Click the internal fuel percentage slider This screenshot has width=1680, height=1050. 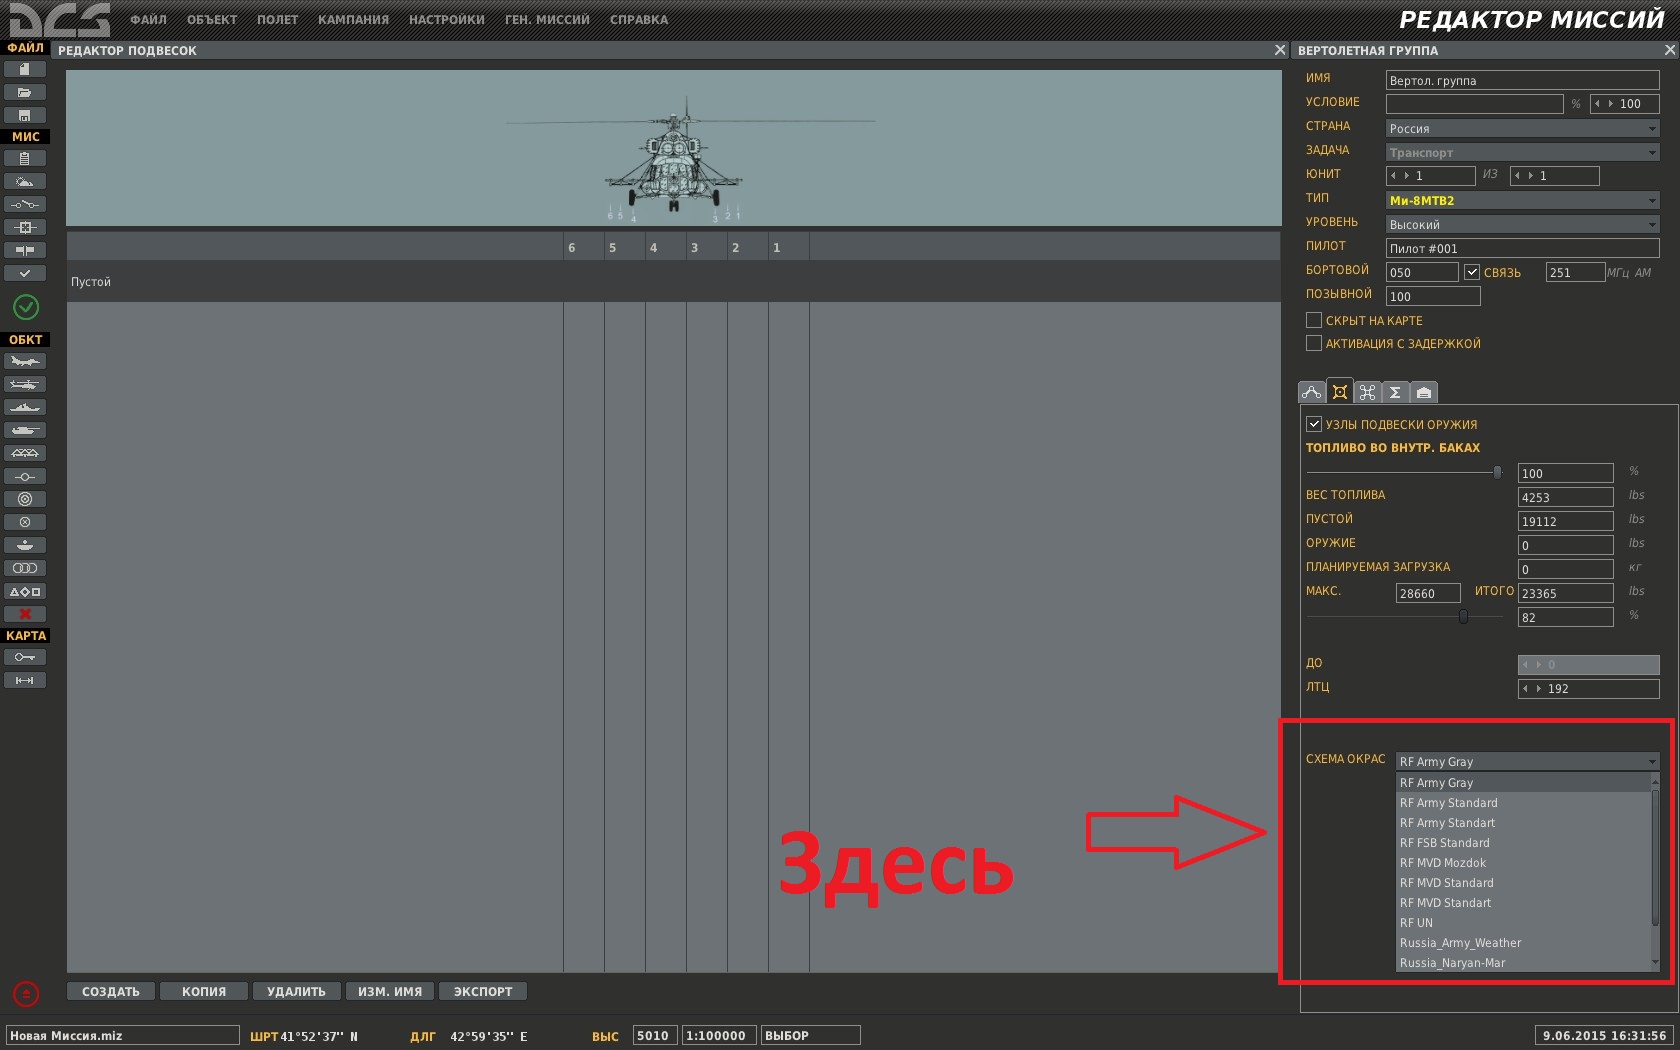click(x=1404, y=472)
